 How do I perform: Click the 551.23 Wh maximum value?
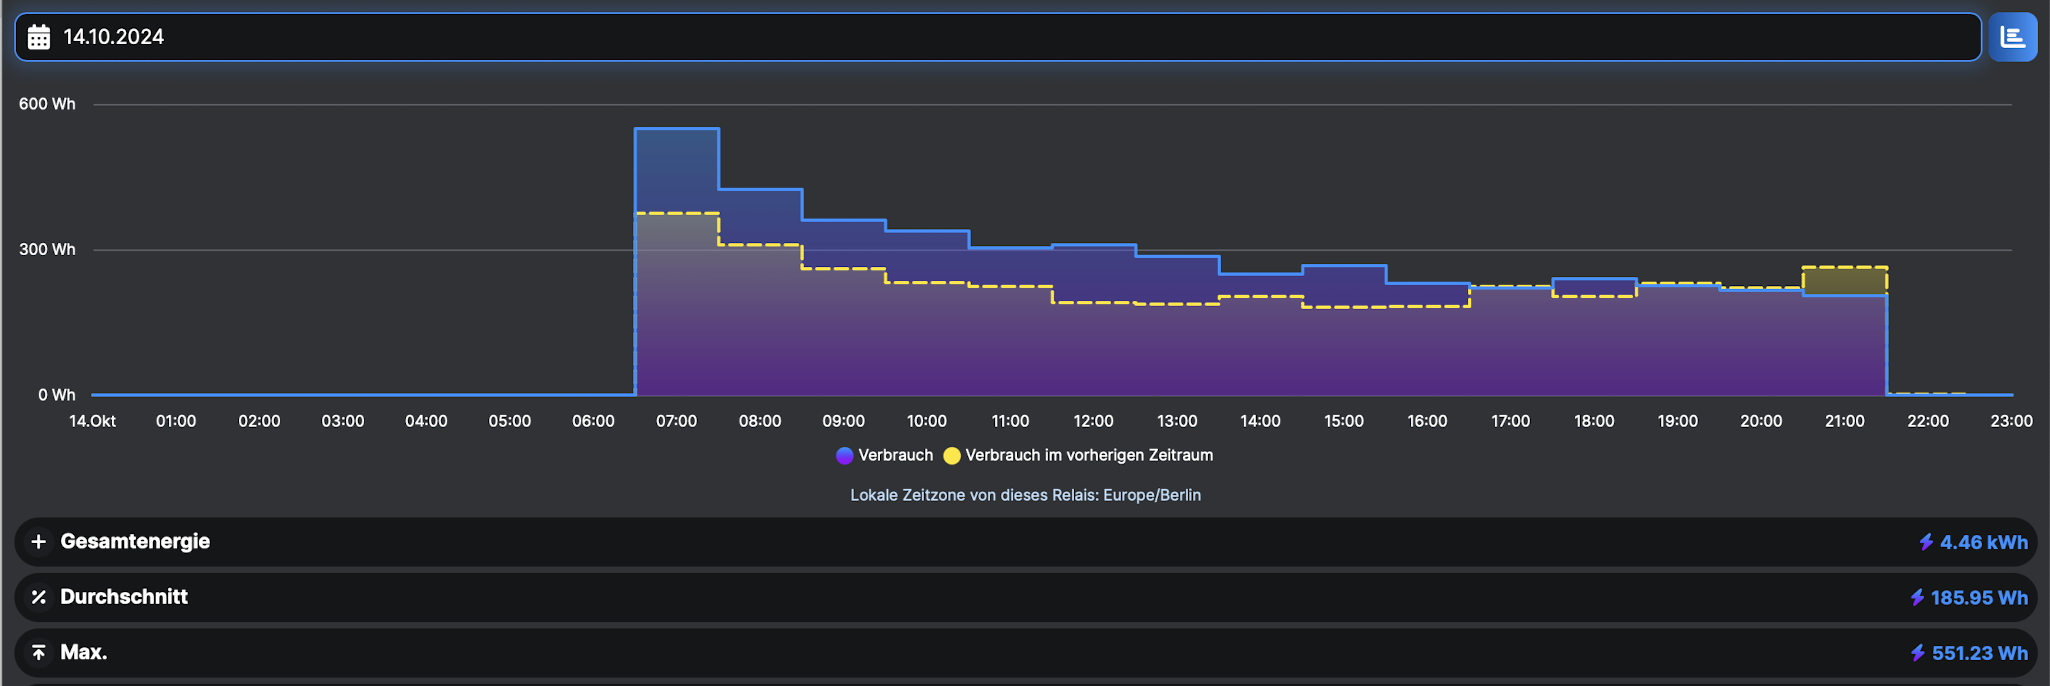[x=1979, y=653]
